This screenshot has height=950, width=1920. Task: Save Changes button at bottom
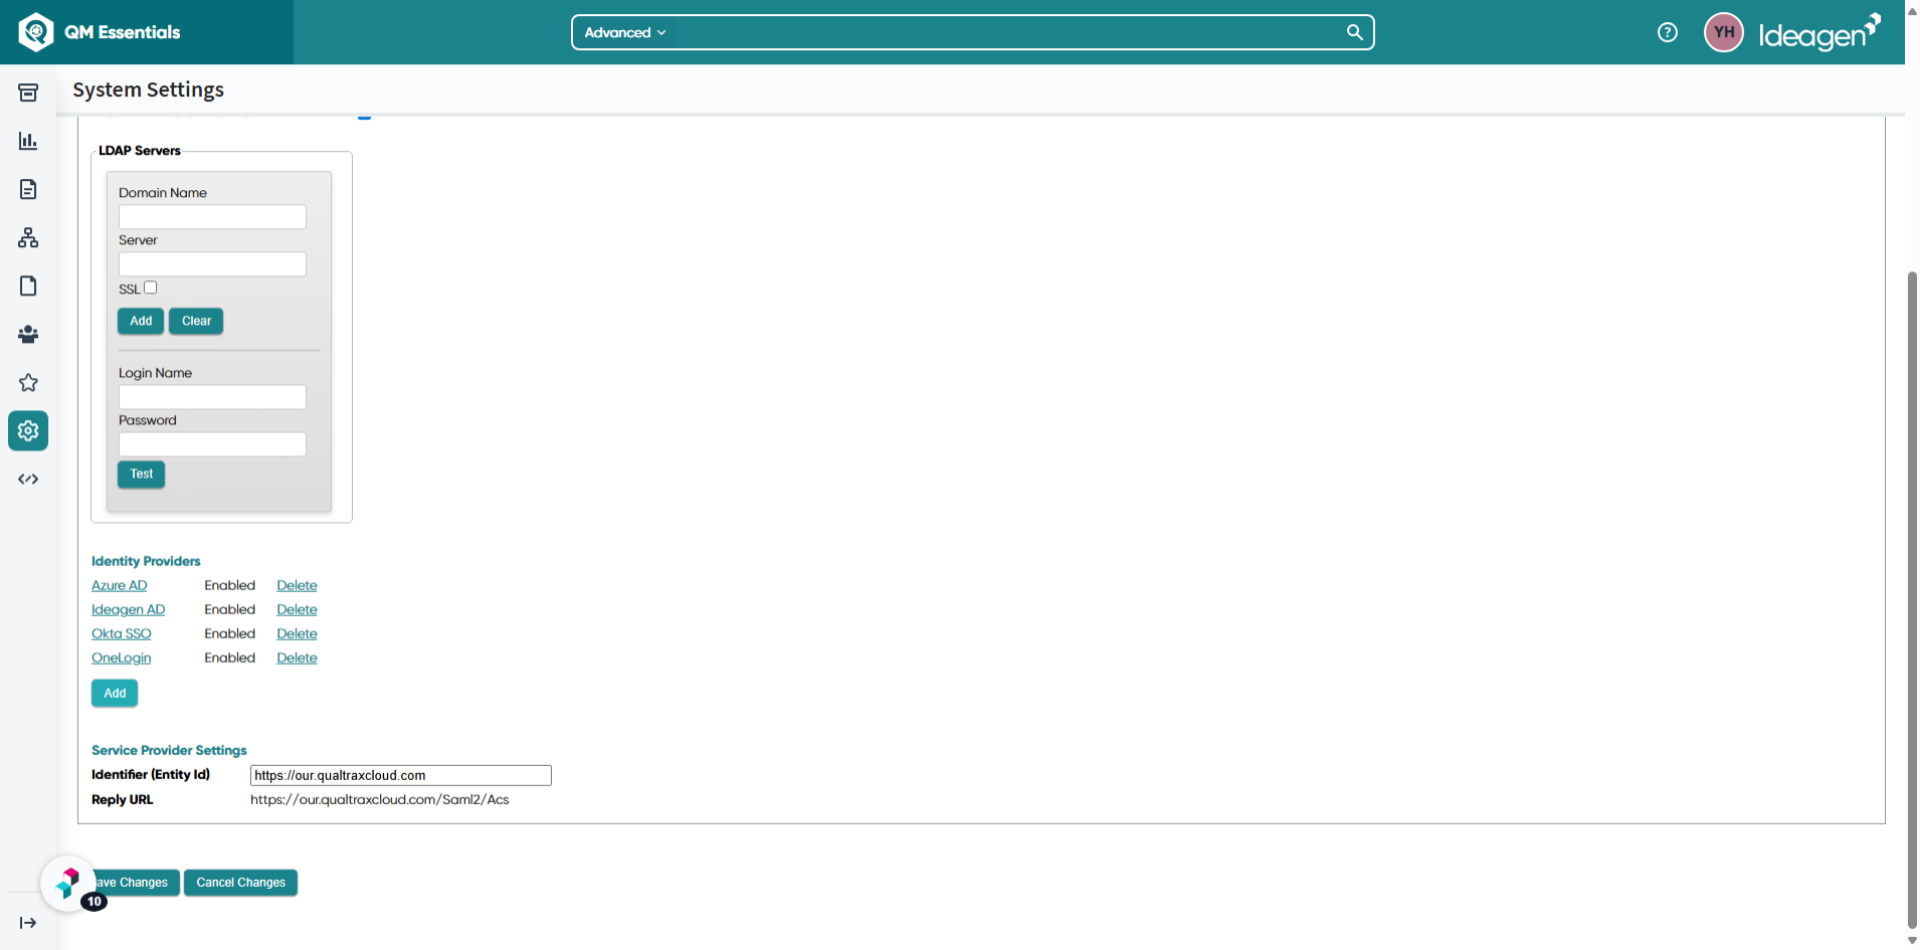point(137,882)
